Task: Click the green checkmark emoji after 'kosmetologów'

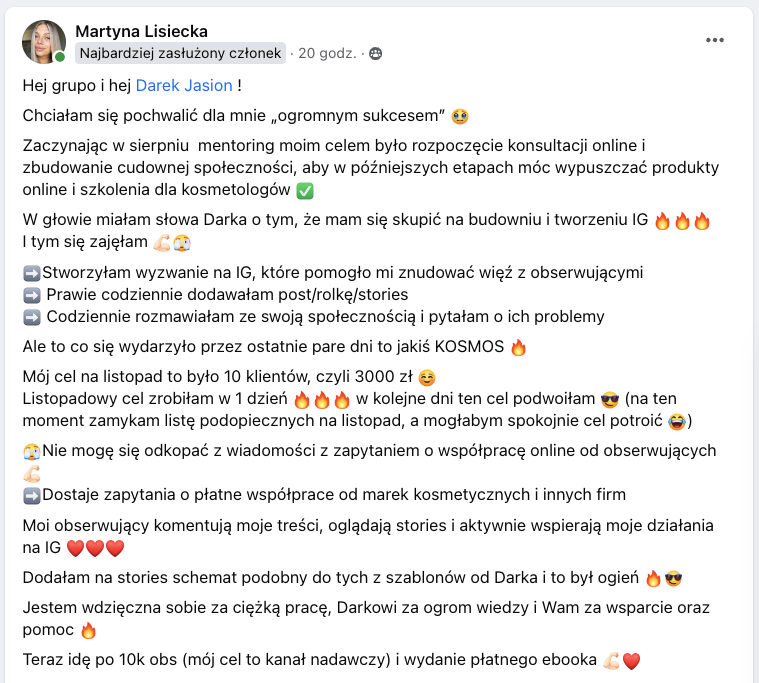Action: [304, 190]
